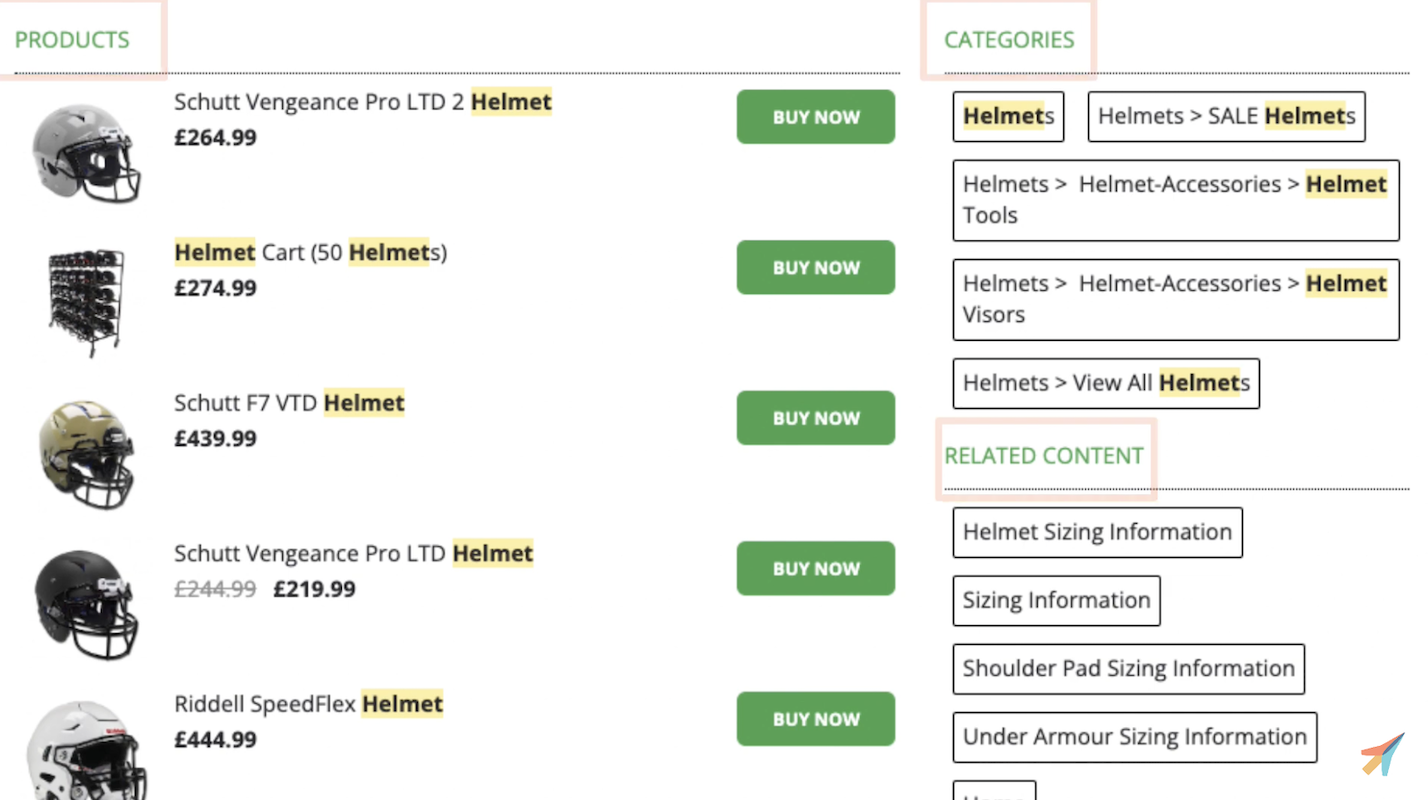
Task: Click the £264.99 price
Action: coord(215,138)
